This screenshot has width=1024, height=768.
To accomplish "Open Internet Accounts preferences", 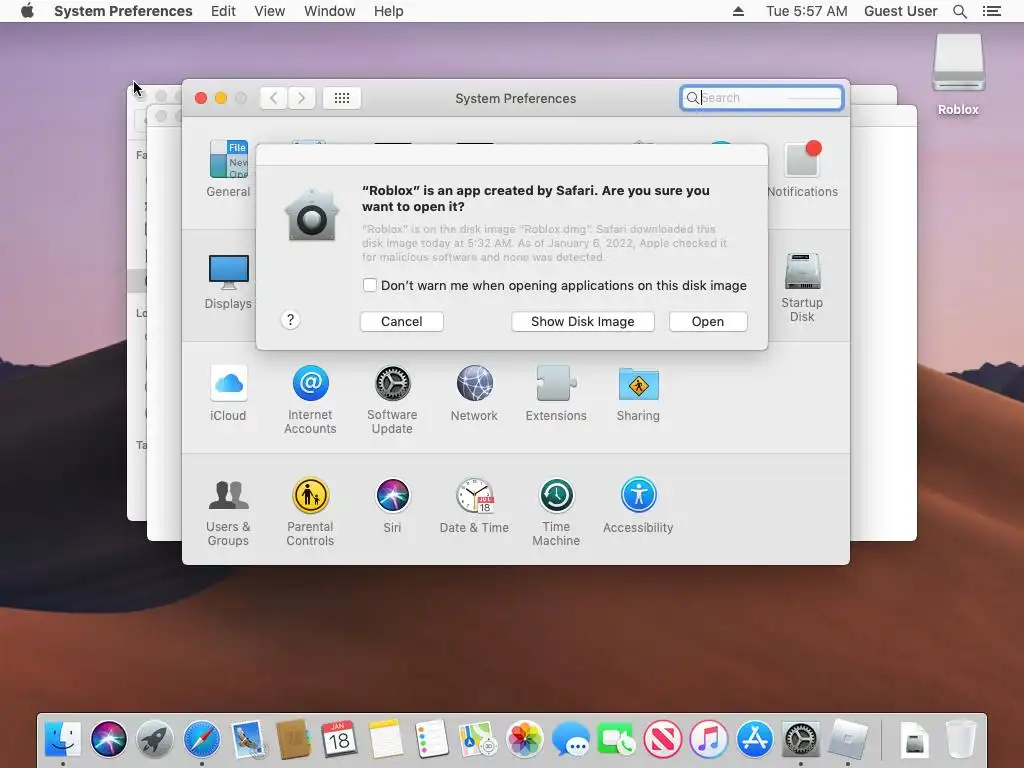I will coord(310,400).
